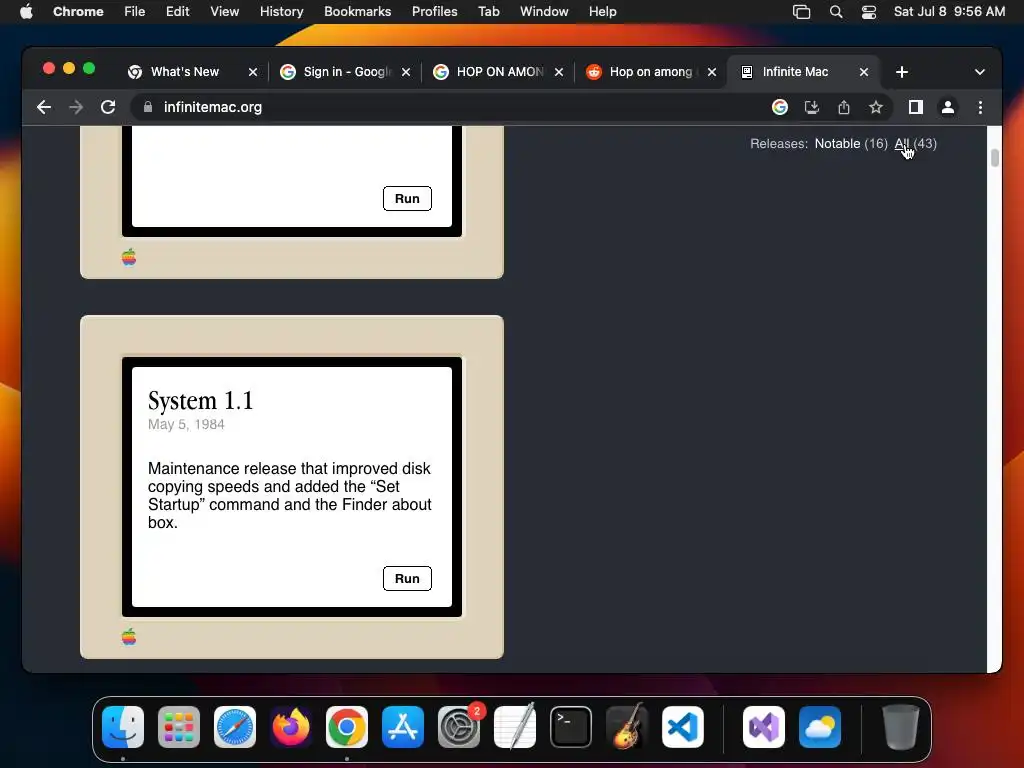Open the Chrome application menu

78,11
